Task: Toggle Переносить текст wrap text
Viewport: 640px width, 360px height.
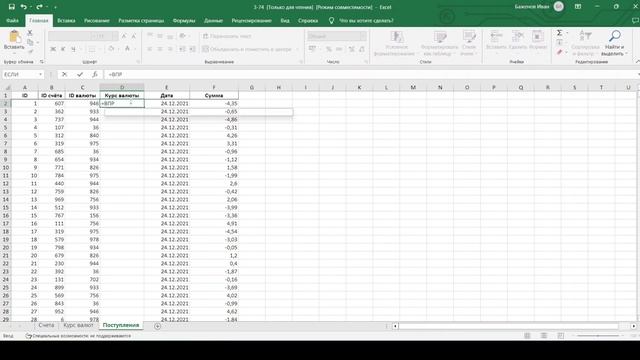Action: (x=227, y=36)
